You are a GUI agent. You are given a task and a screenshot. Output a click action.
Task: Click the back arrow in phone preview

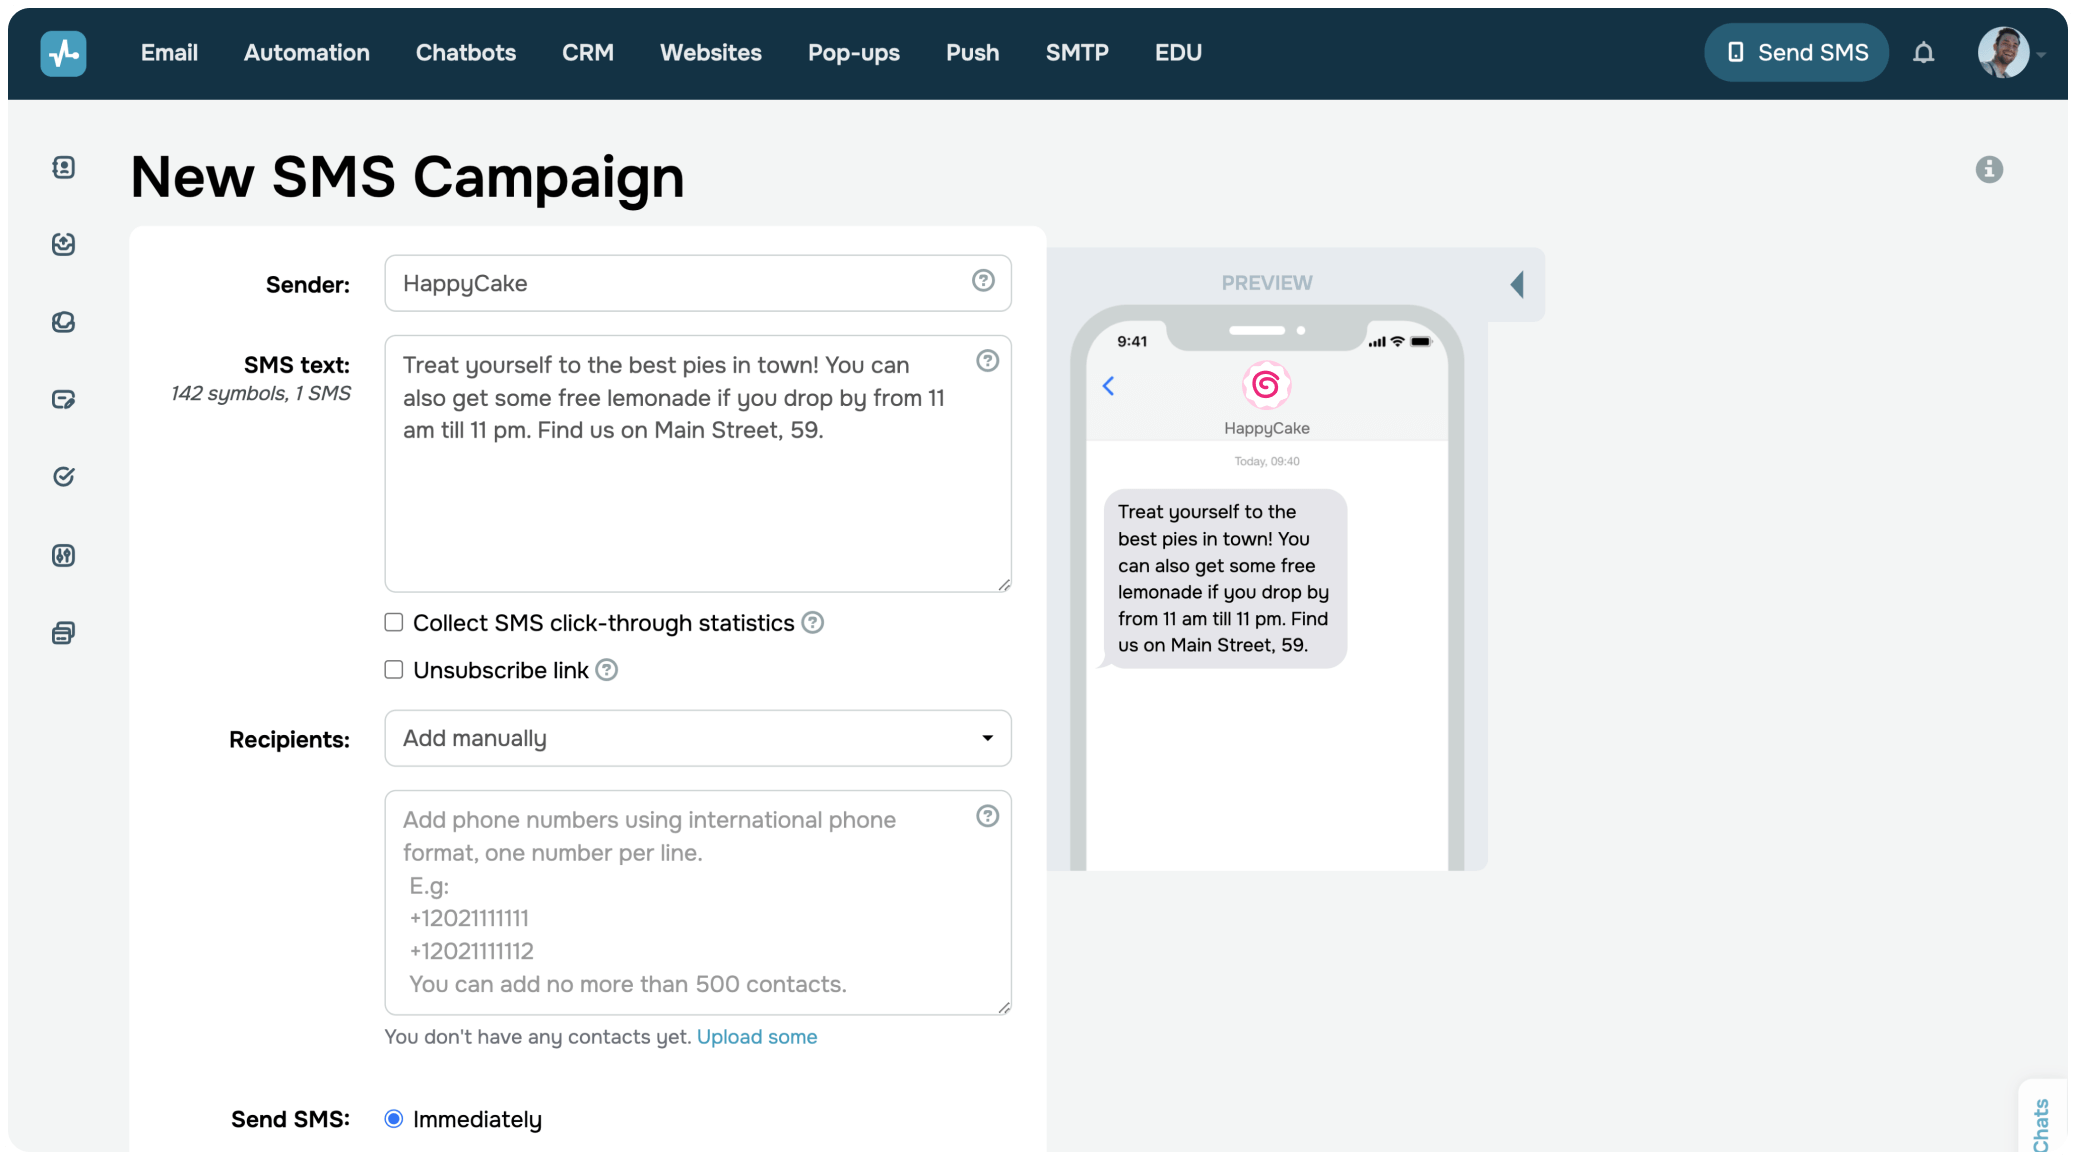tap(1108, 386)
